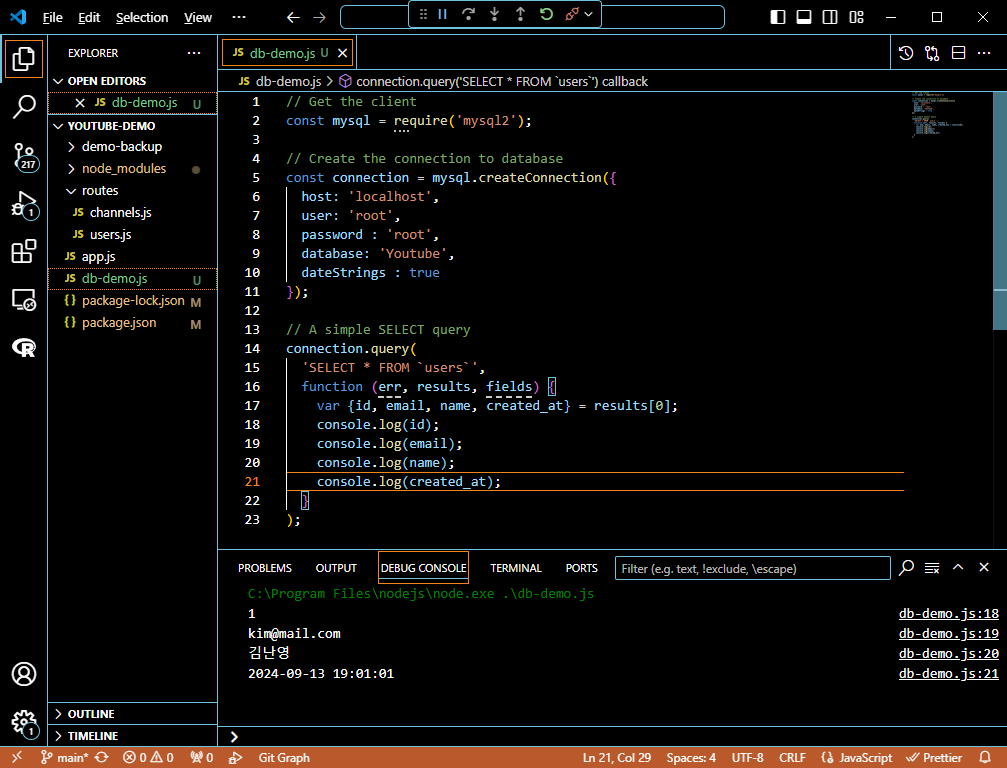This screenshot has width=1007, height=768.
Task: Open the timeline history icon in editor toolbar
Action: pyautogui.click(x=906, y=53)
